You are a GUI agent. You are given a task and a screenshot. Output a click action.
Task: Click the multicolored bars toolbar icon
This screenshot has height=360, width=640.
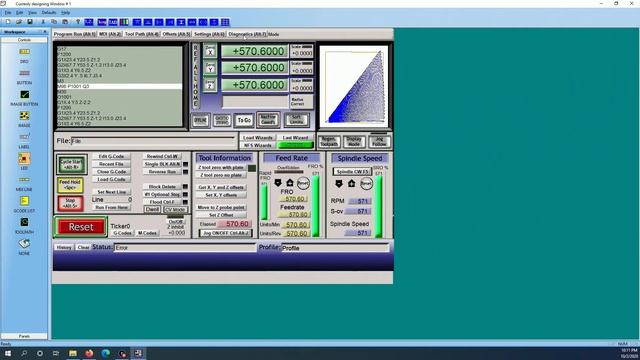124,22
